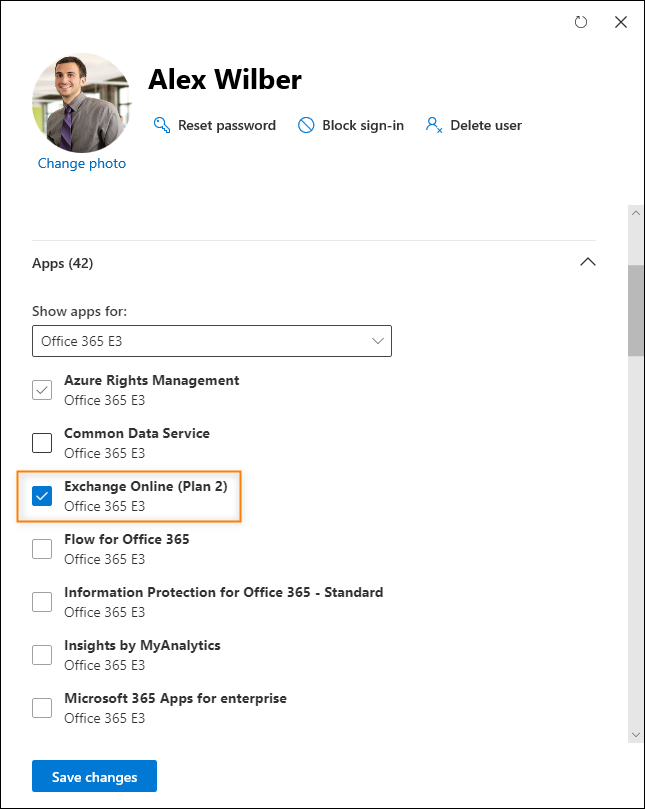Enable Information Protection for Office 365 - Standard
The width and height of the screenshot is (645, 809).
42,602
